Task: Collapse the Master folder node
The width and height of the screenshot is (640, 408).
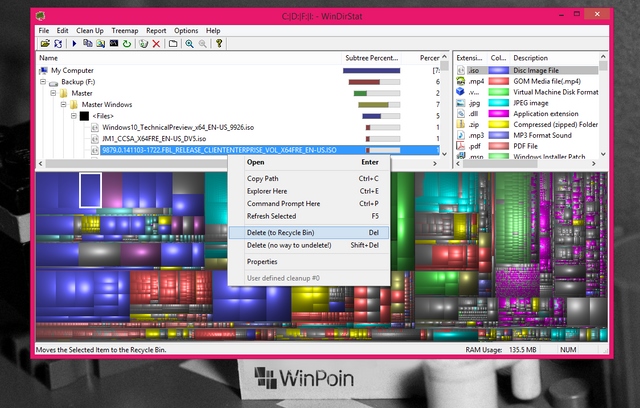Action: pos(53,93)
